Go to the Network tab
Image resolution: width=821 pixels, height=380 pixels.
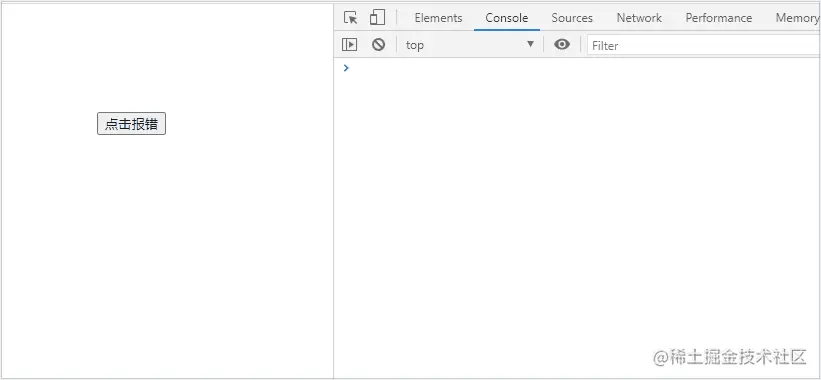pyautogui.click(x=639, y=18)
